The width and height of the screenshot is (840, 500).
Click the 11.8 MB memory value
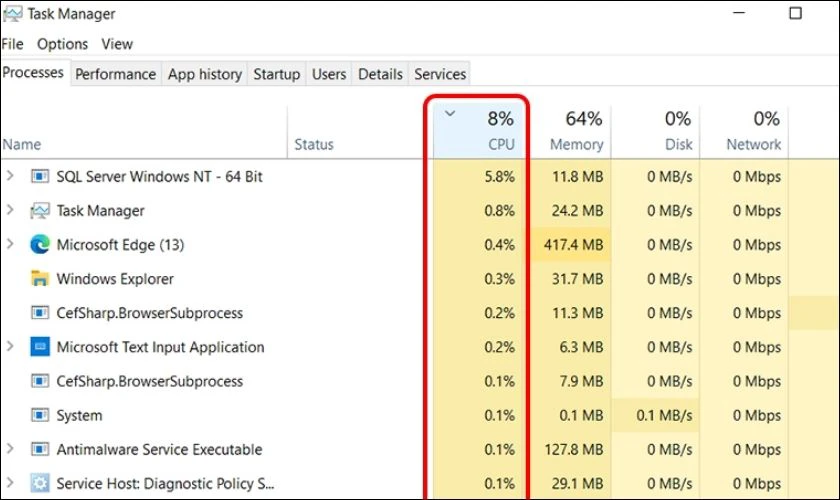tap(578, 176)
